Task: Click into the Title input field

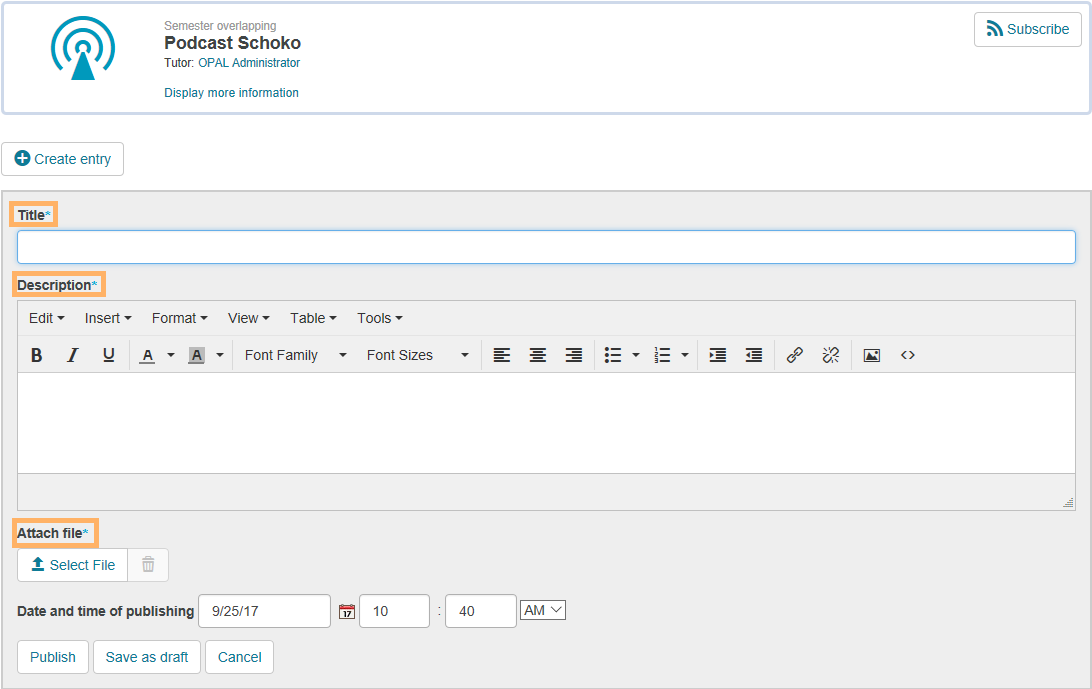Action: tap(546, 247)
